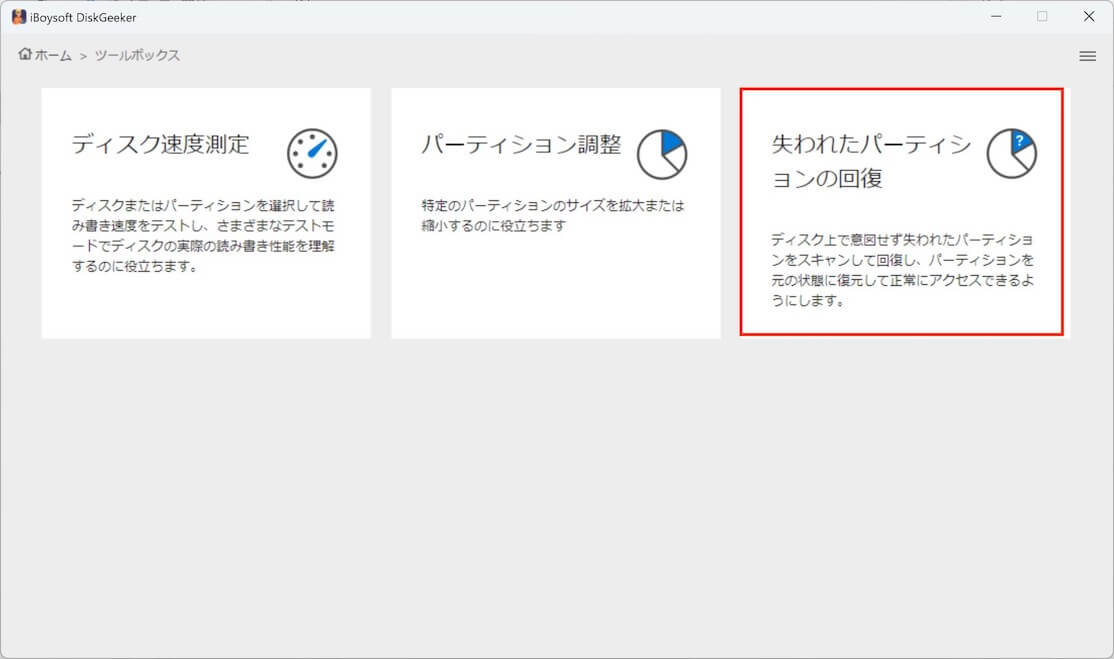Screen dimensions: 1114x659
Task: Open the パーティション調整 card title
Action: [521, 145]
